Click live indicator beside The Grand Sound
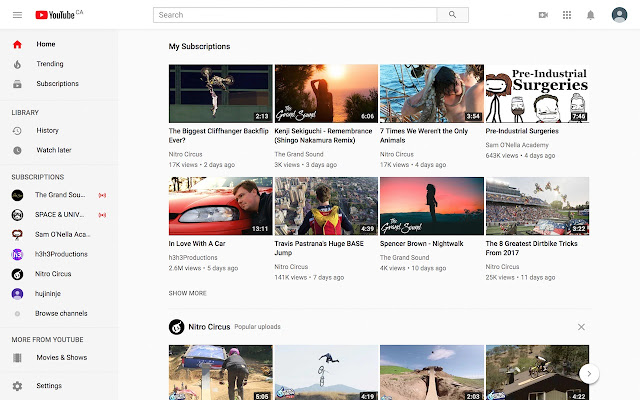 click(102, 195)
